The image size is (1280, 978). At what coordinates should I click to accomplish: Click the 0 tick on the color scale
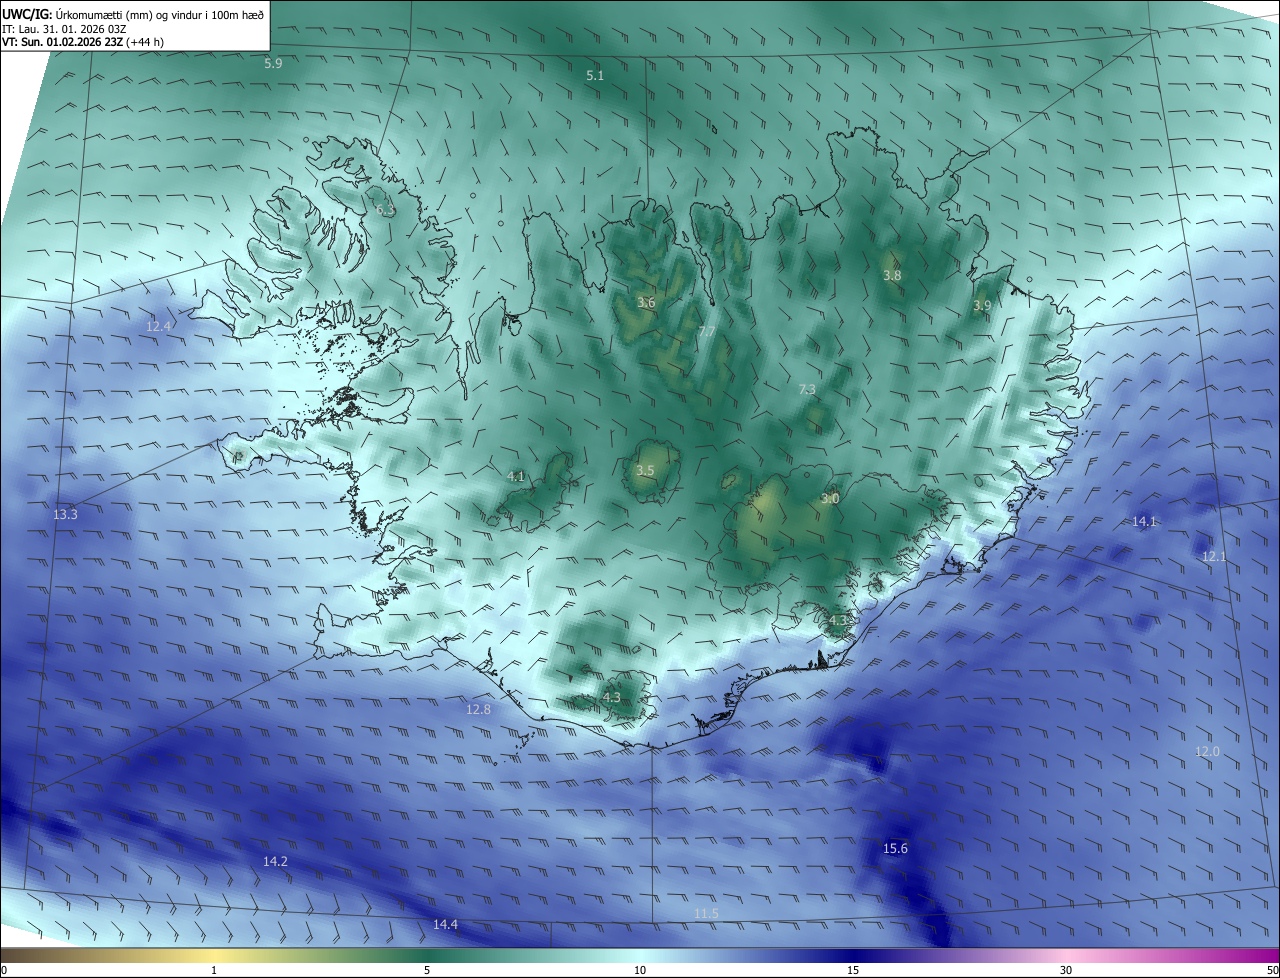click(4, 971)
